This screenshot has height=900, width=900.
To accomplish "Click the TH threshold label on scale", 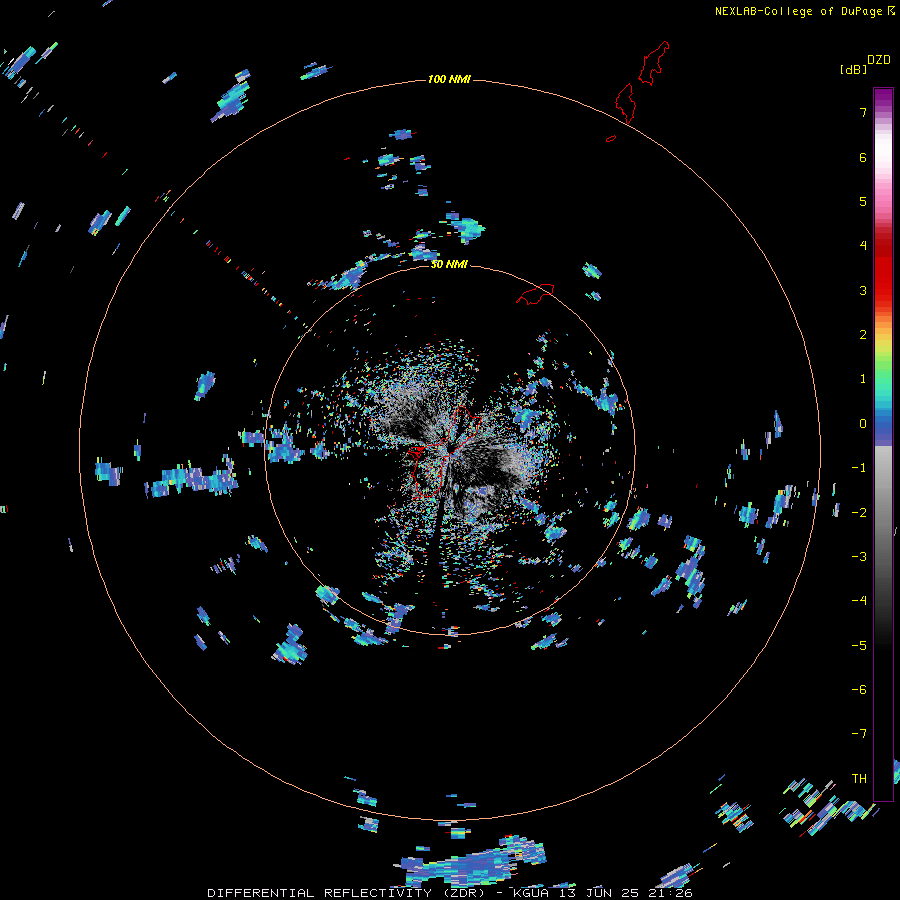I will pos(859,778).
